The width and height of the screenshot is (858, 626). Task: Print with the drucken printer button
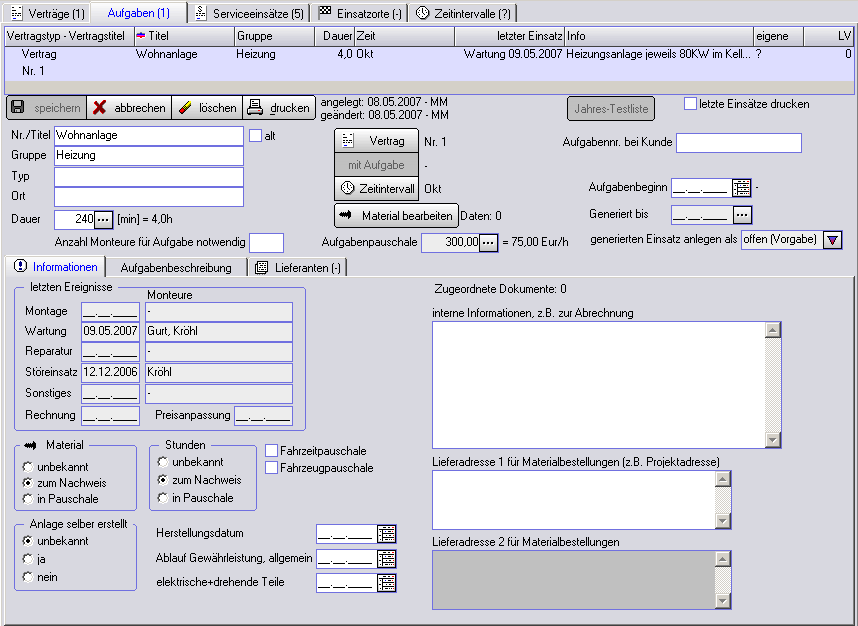pos(279,108)
